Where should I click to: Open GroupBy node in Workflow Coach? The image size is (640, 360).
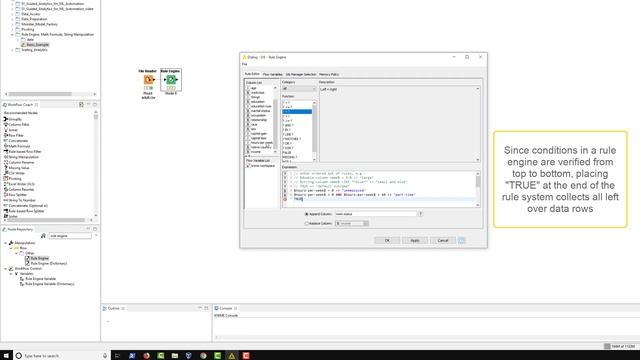pos(13,119)
